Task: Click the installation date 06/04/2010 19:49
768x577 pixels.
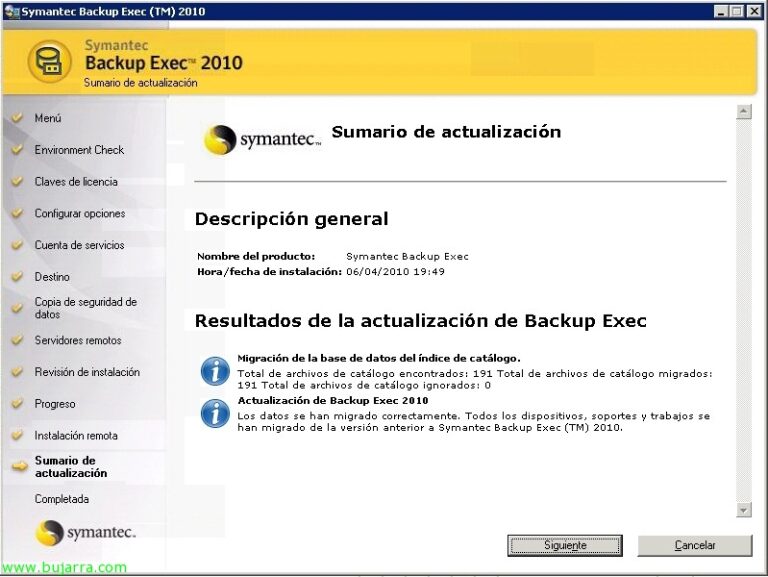Action: [395, 271]
